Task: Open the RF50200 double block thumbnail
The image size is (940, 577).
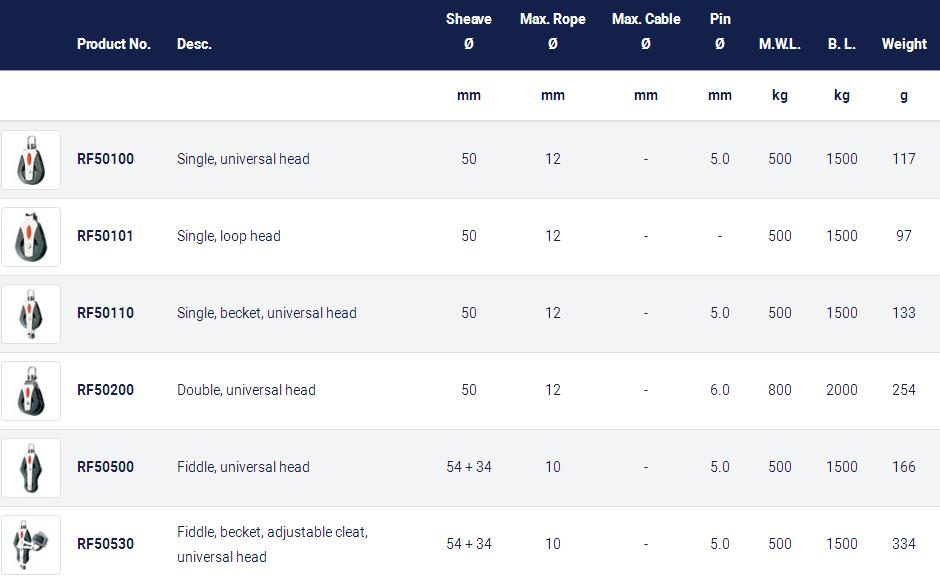Action: tap(31, 391)
